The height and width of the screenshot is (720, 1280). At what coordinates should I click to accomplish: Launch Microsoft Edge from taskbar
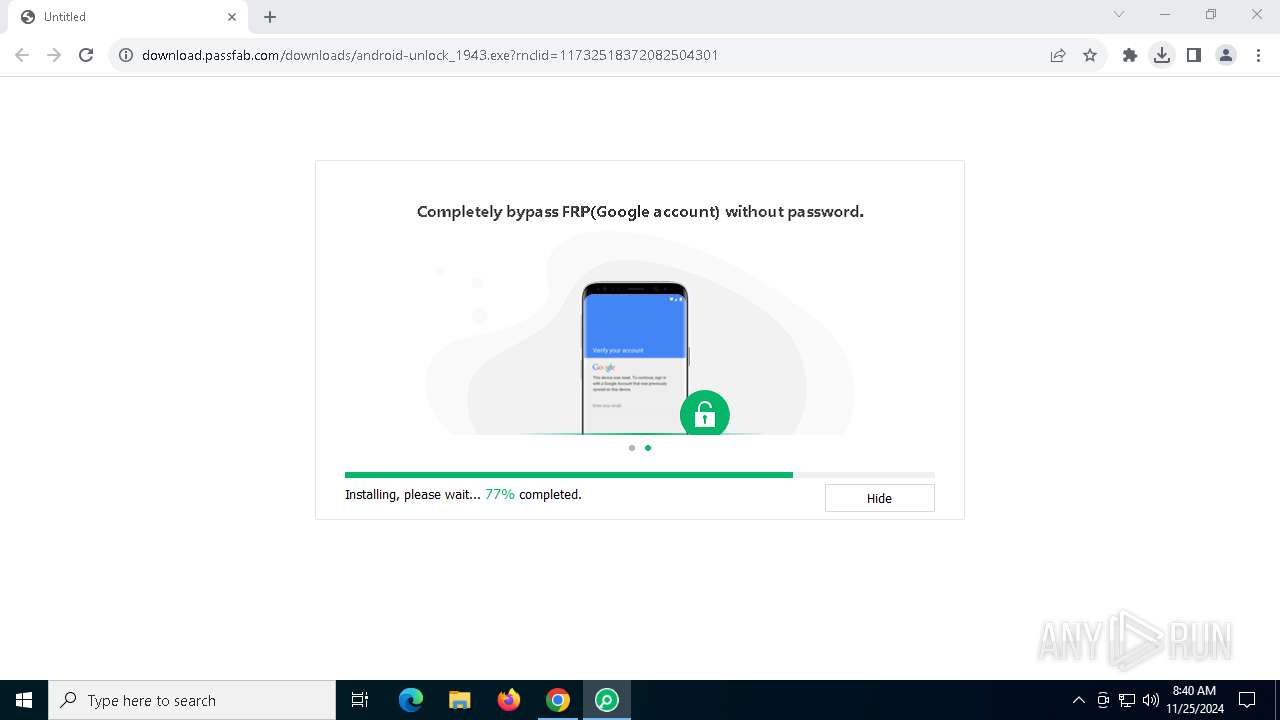(x=411, y=700)
